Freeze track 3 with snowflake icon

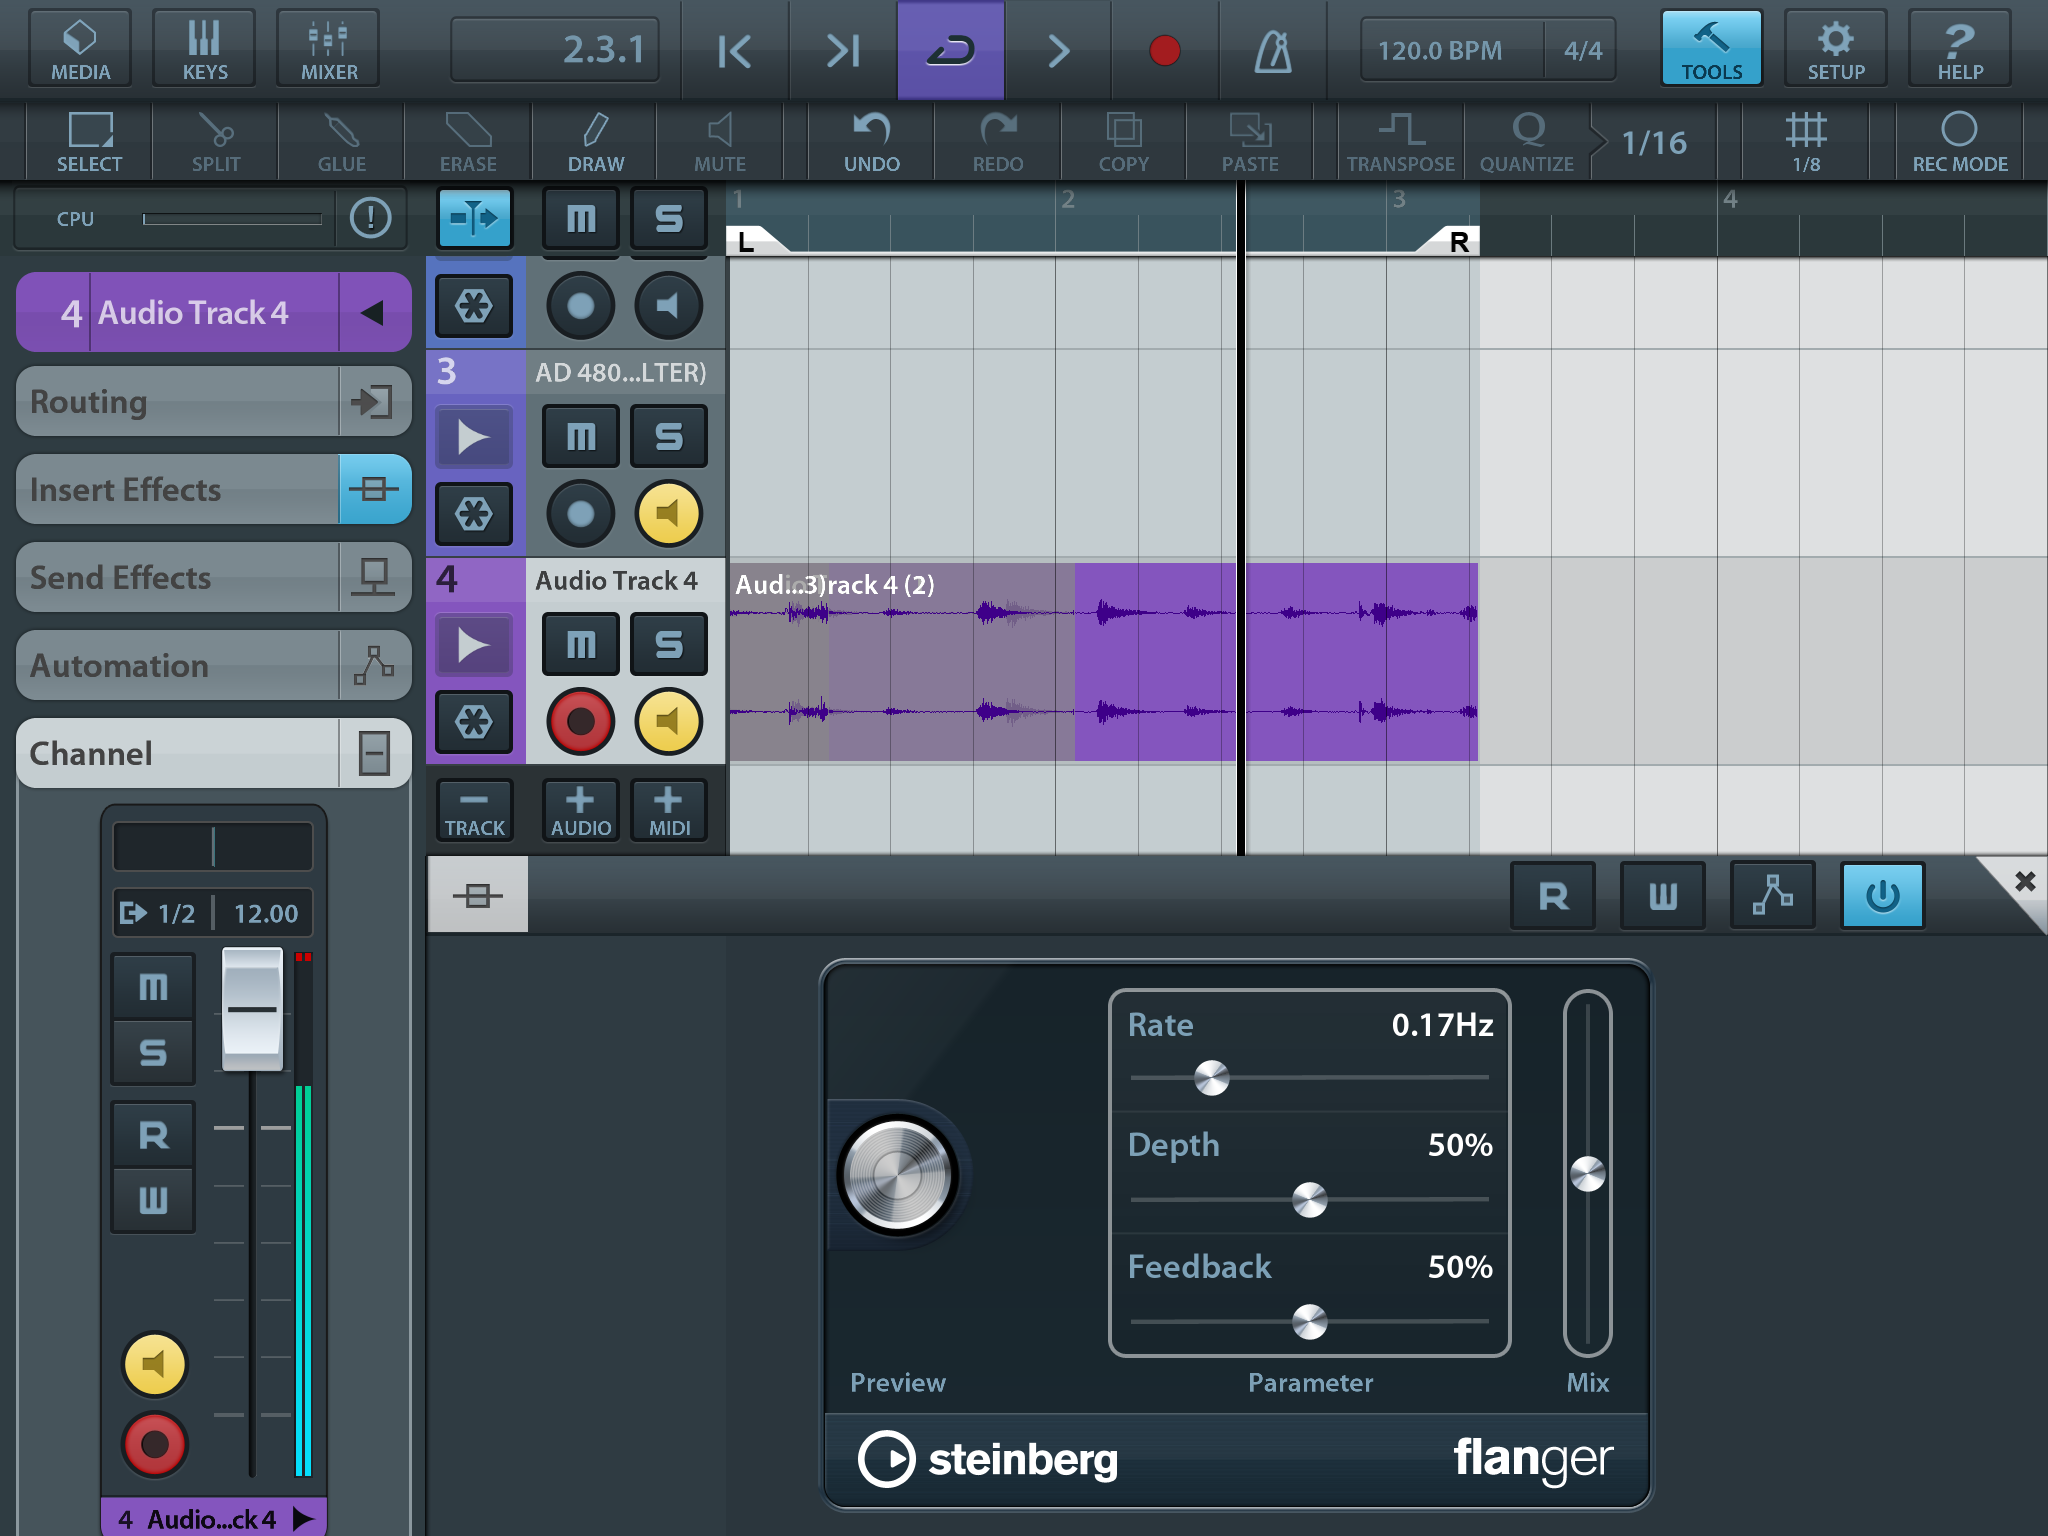(474, 514)
